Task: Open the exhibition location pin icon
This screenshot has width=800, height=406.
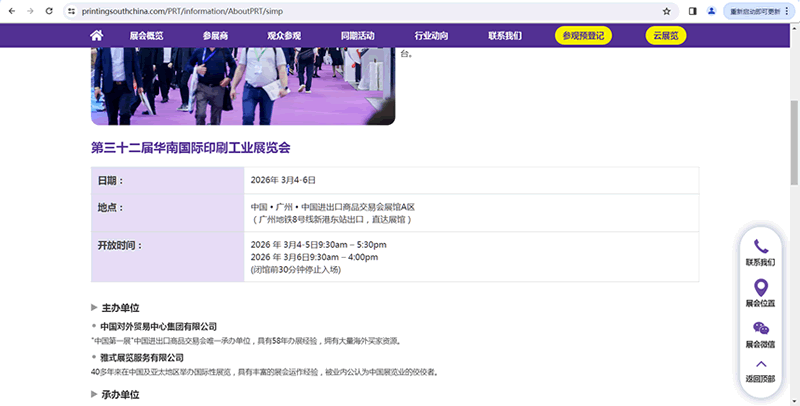Action: coord(760,287)
